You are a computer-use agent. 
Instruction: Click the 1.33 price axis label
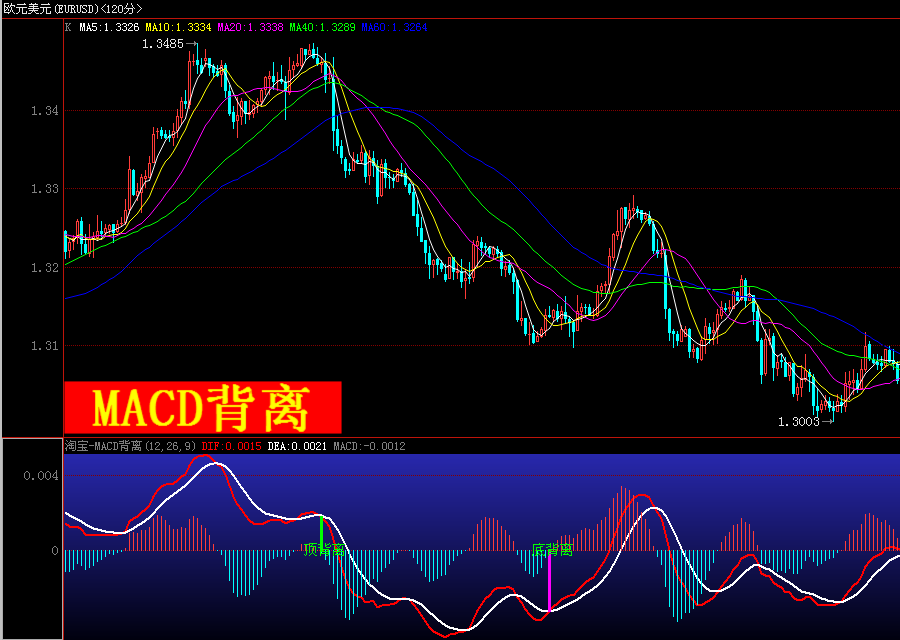point(45,189)
